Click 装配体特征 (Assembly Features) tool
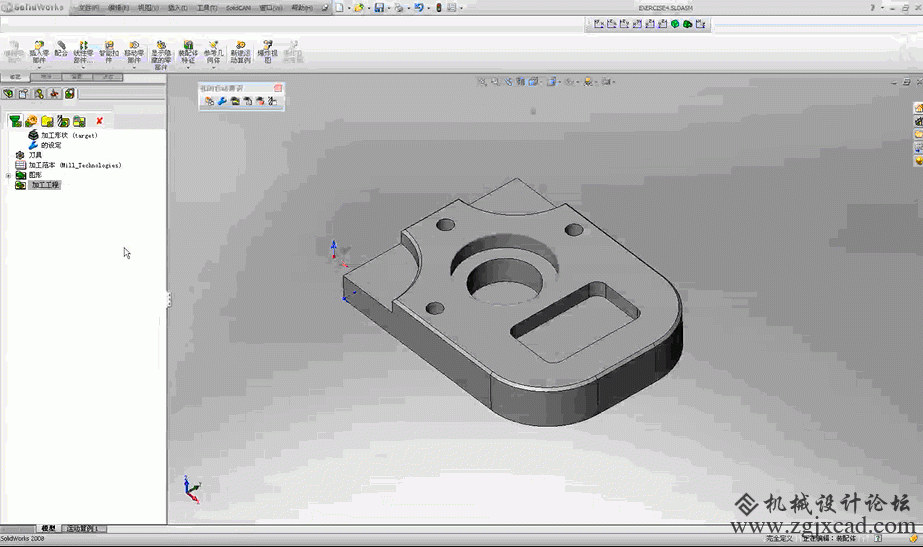The width and height of the screenshot is (923, 547). (x=188, y=52)
